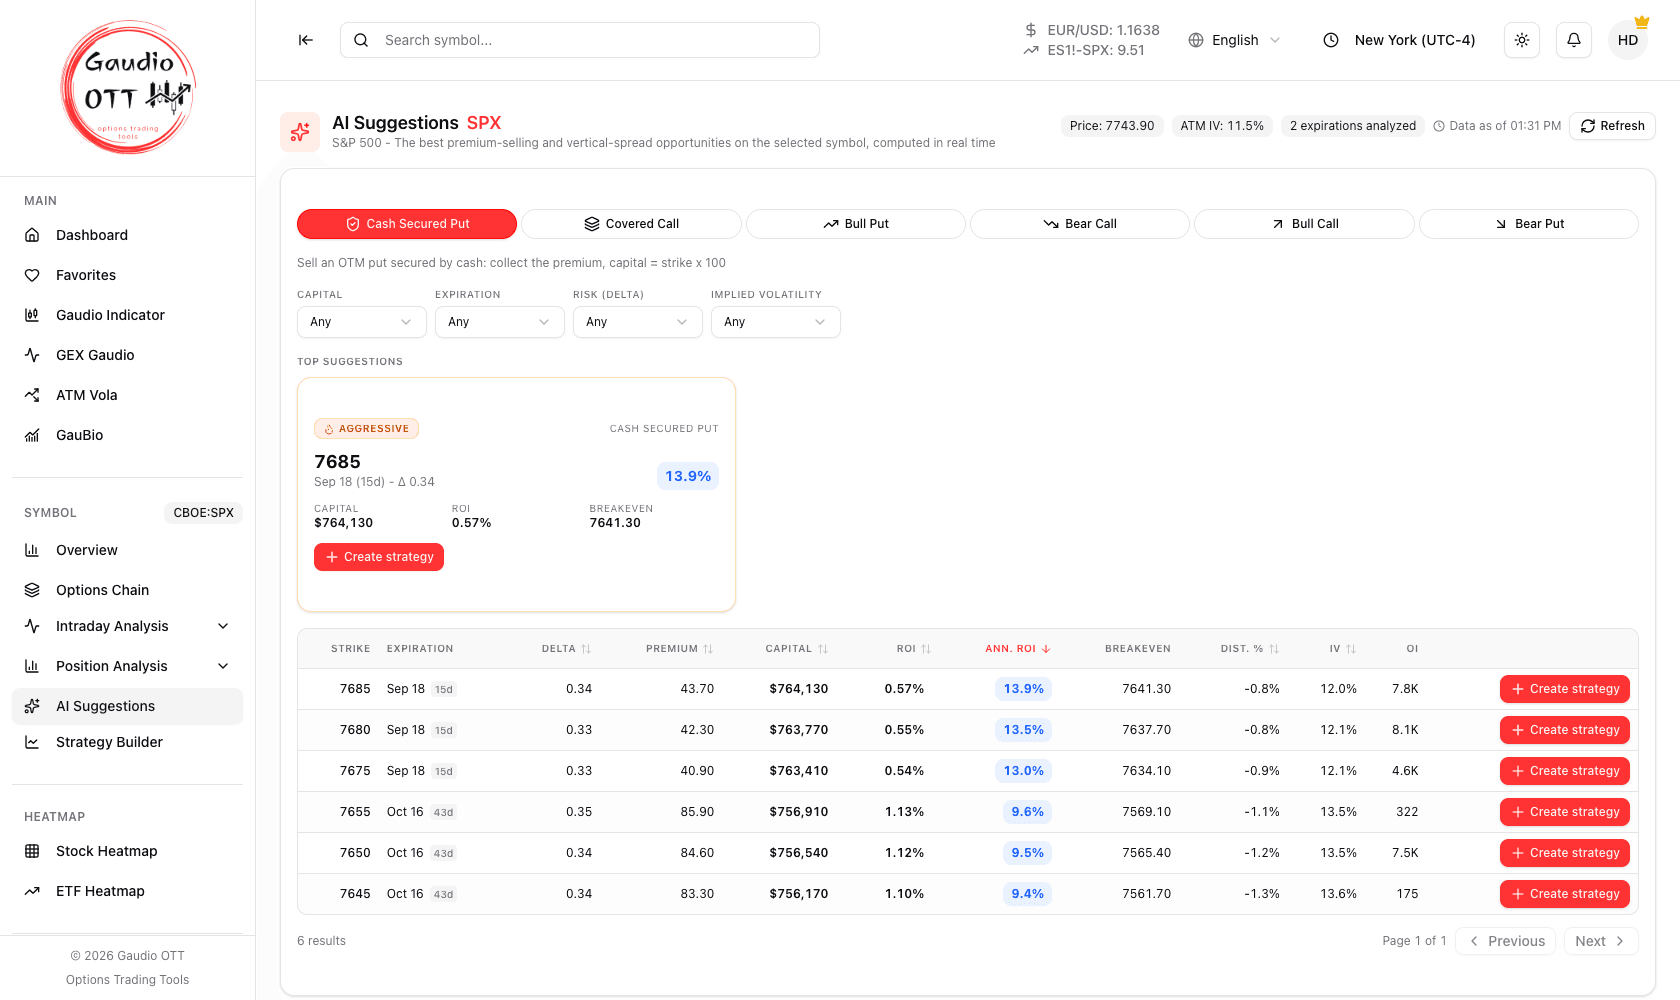Click the 13.9% Ann. ROI in 7685 row
1680x1000 pixels.
pos(1024,689)
